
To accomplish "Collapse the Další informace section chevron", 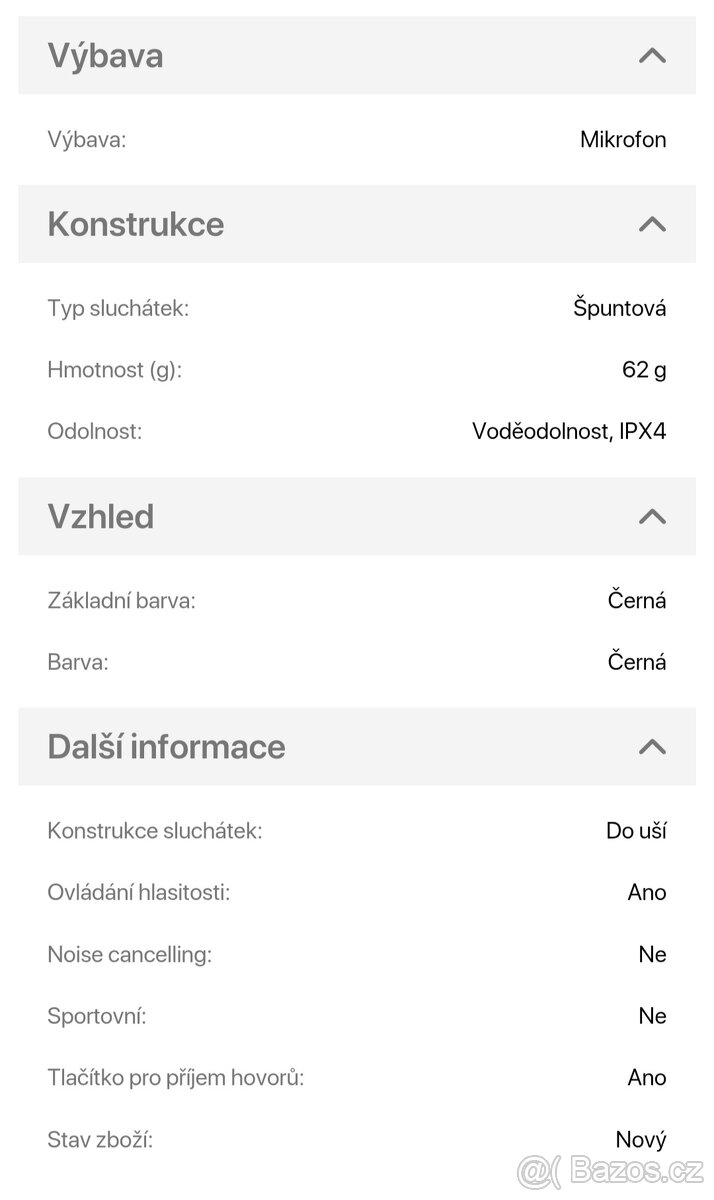I will point(652,747).
